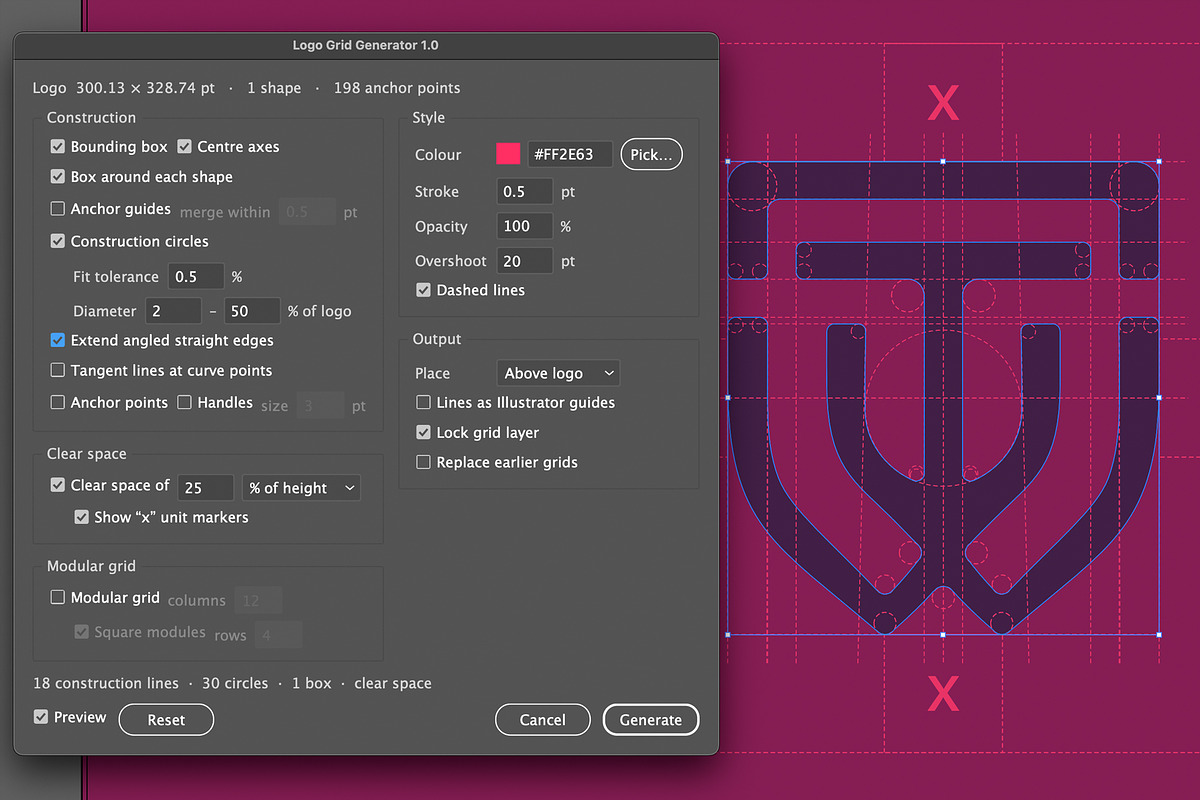The width and height of the screenshot is (1200, 800).
Task: Enable the Anchor guides checkbox
Action: point(58,209)
